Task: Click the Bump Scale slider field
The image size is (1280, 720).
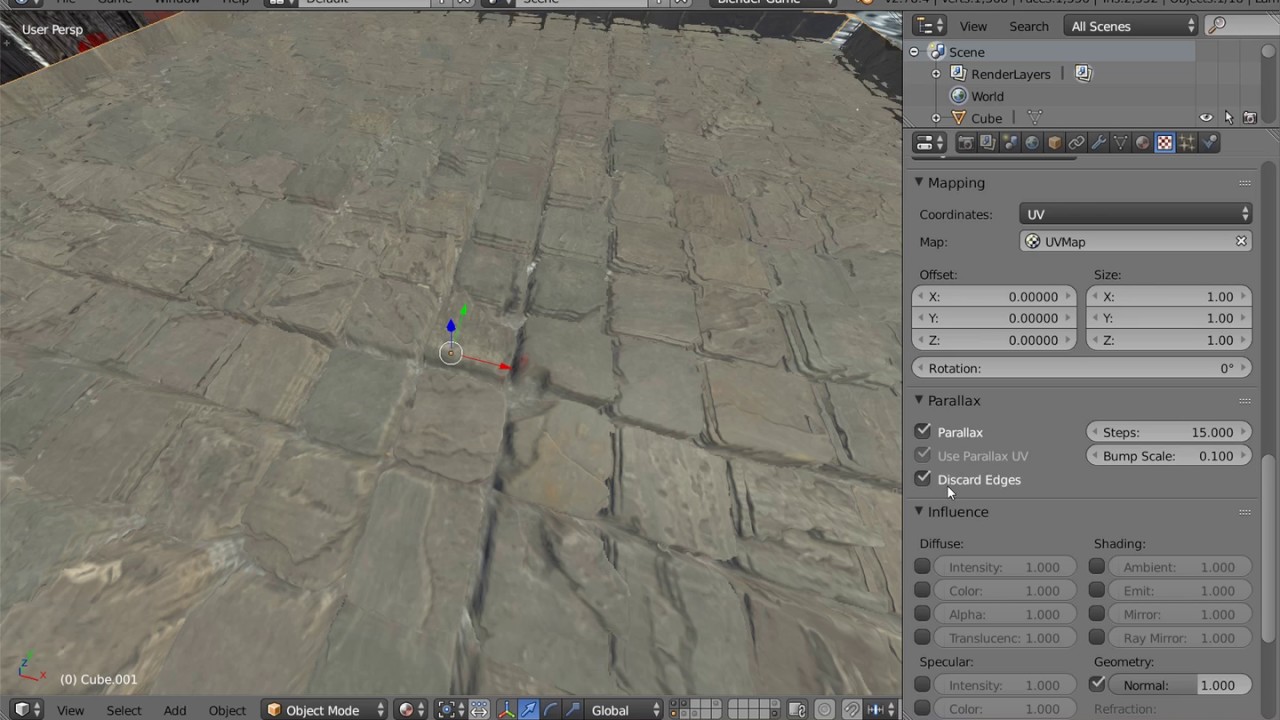Action: (x=1169, y=455)
